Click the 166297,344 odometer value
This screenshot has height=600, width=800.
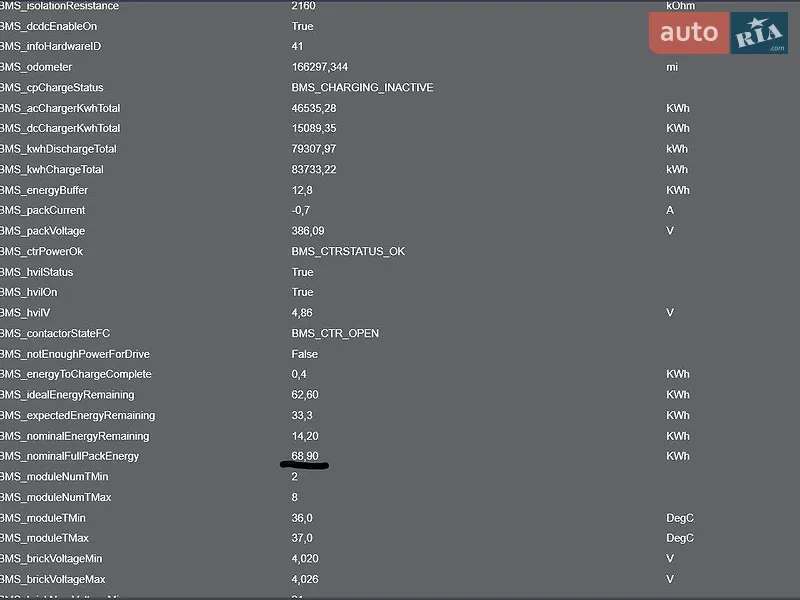coord(320,67)
